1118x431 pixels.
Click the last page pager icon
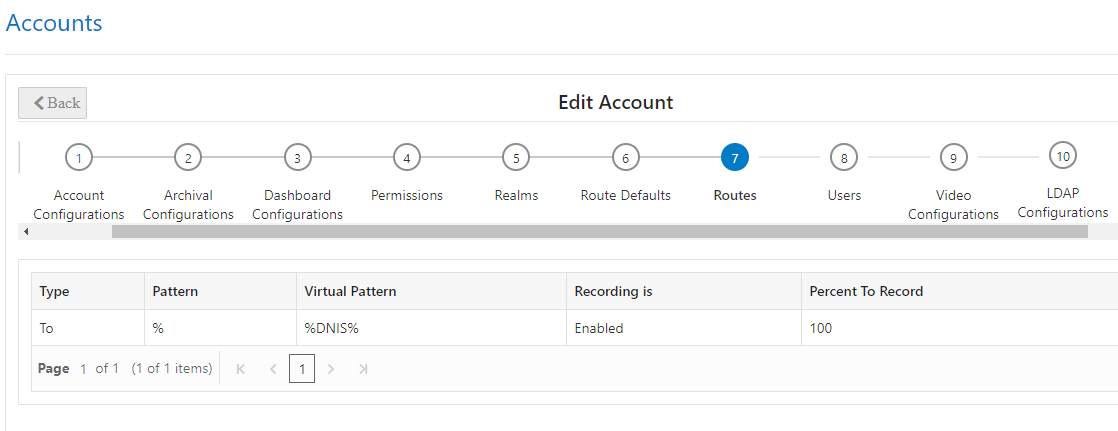(363, 369)
